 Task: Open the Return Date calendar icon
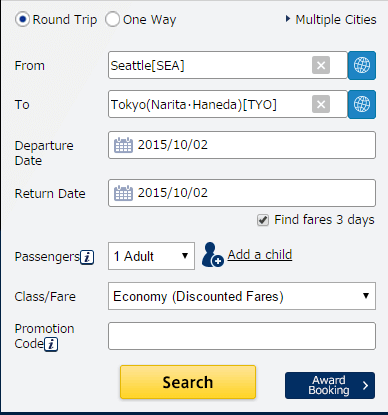point(123,193)
